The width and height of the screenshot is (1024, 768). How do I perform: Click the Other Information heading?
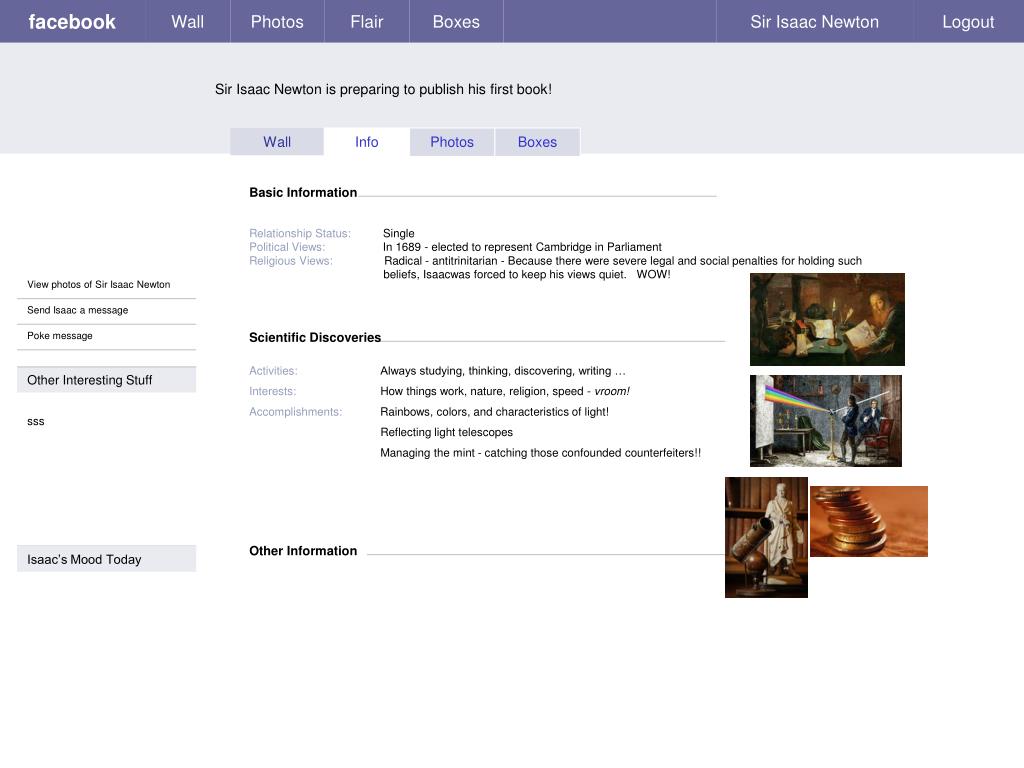click(x=303, y=551)
